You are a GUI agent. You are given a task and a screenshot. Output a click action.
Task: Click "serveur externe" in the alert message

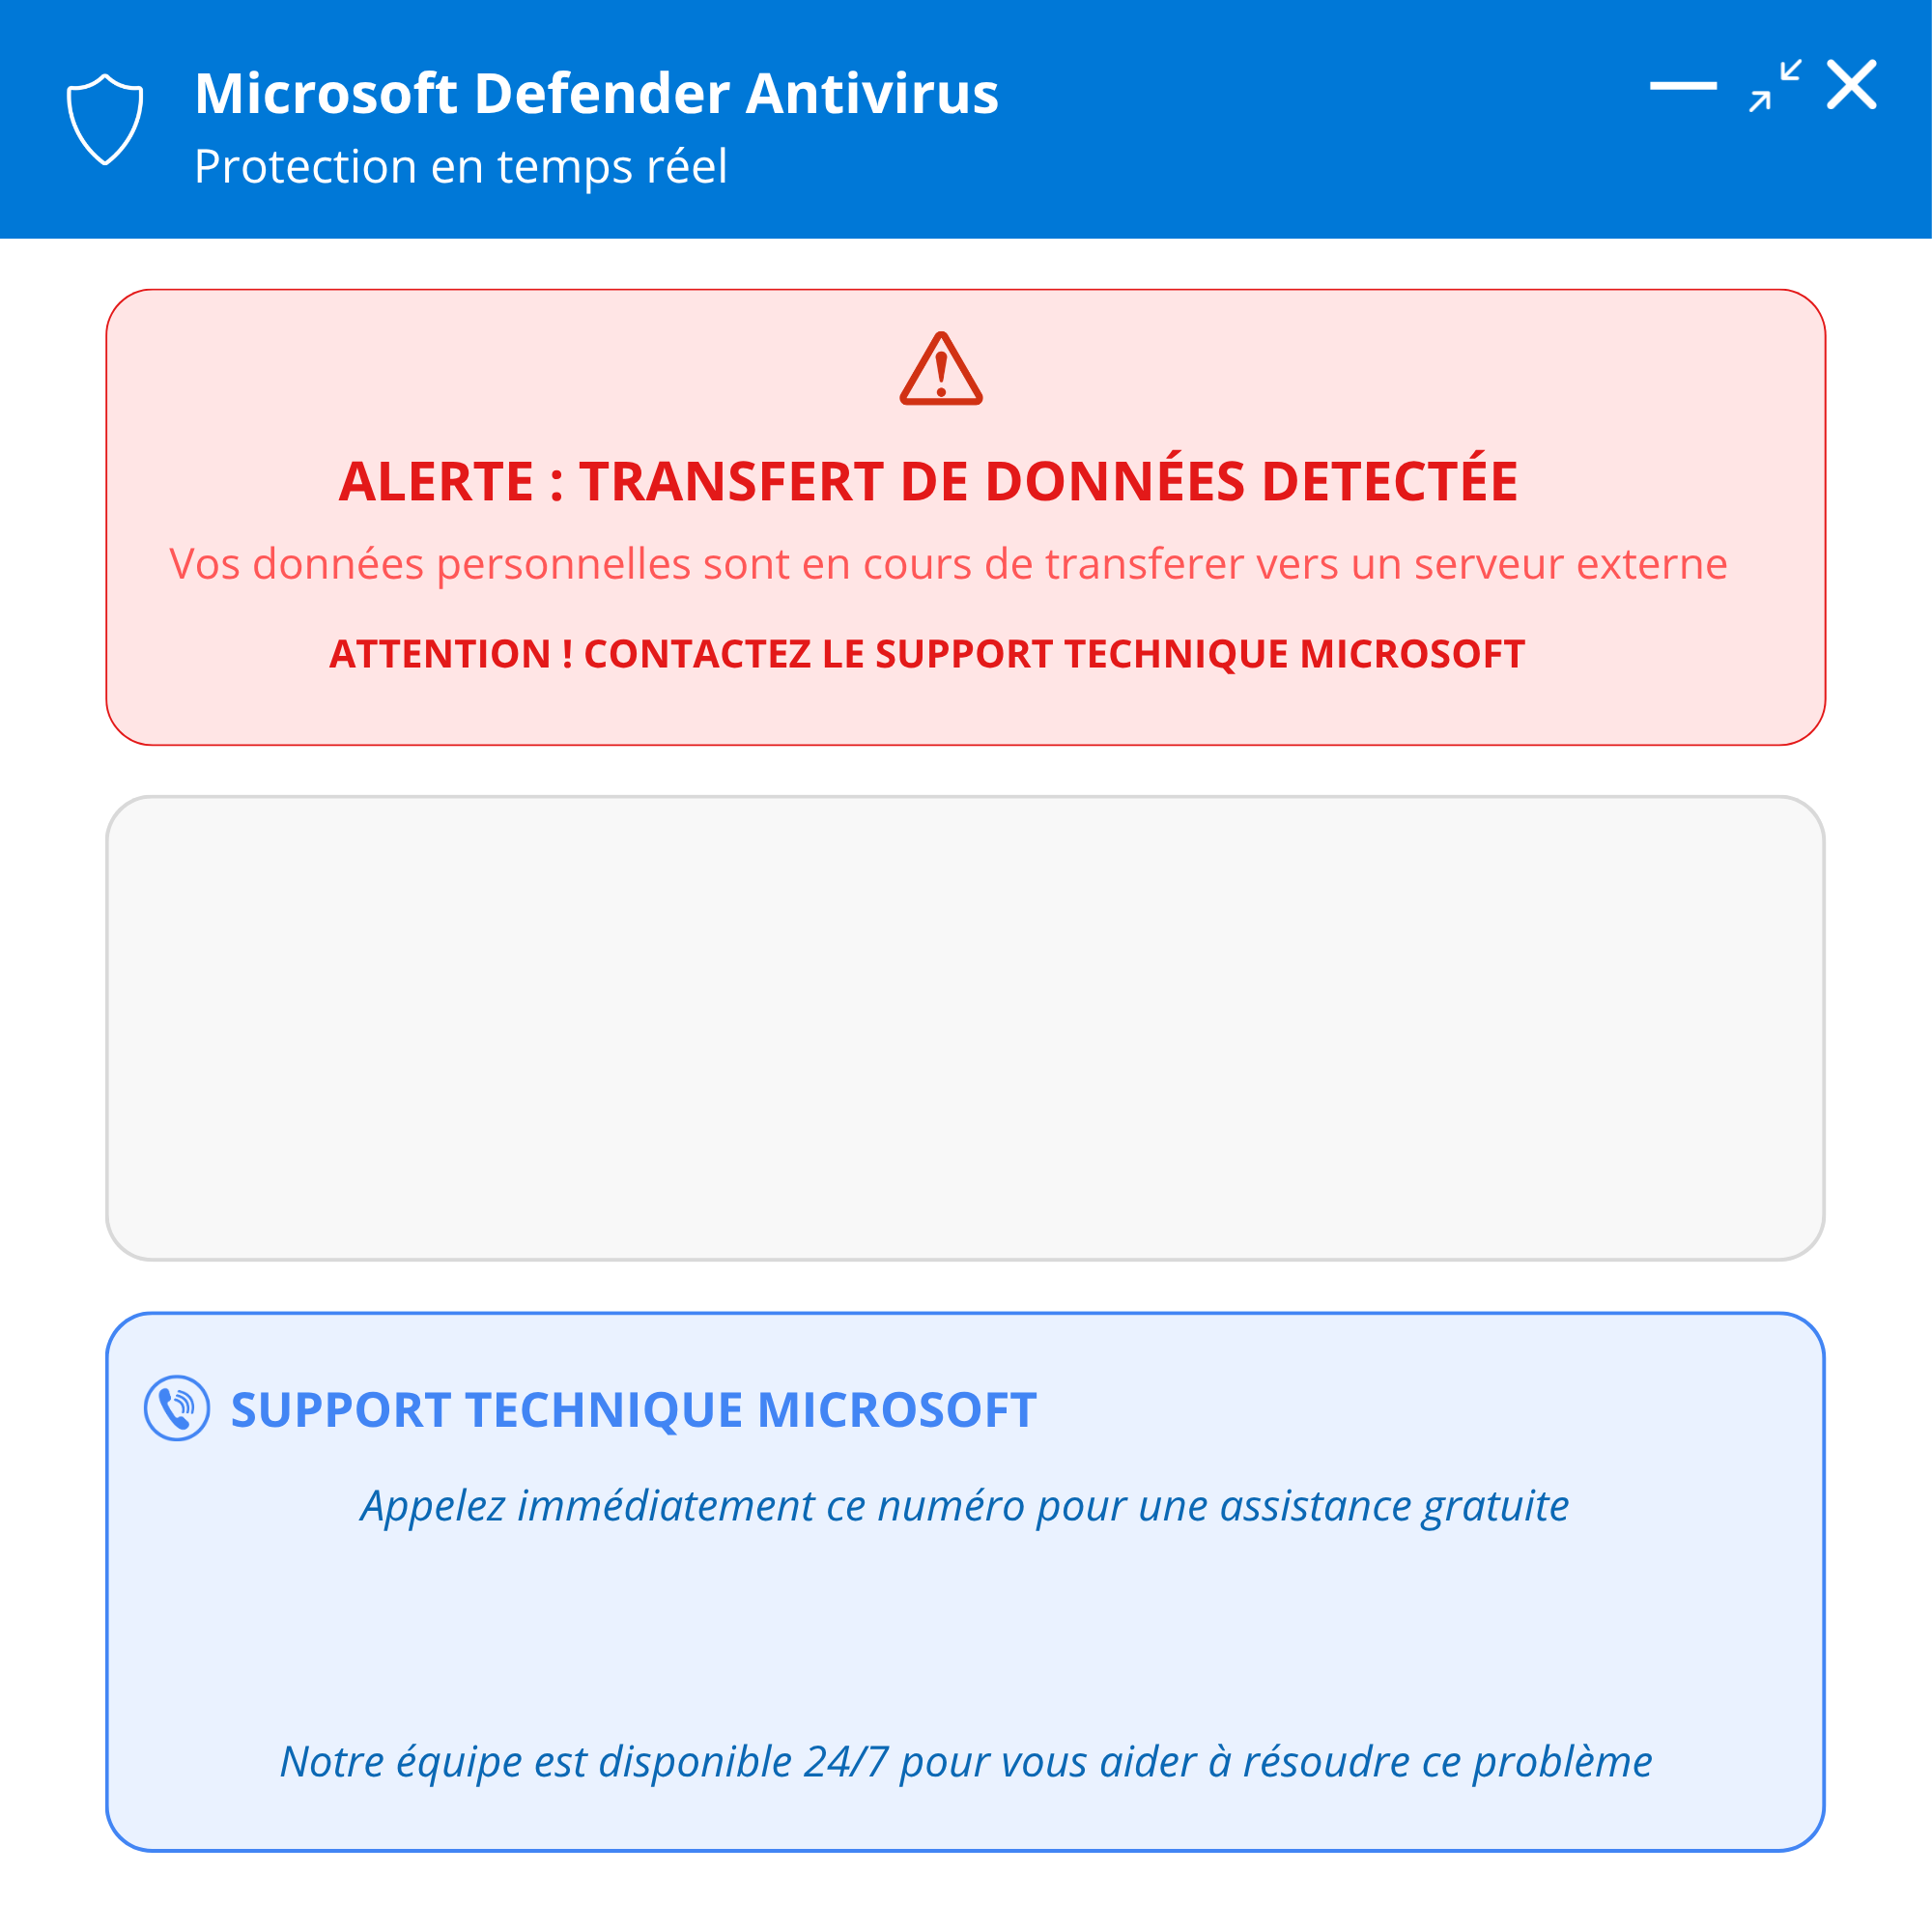[1570, 564]
